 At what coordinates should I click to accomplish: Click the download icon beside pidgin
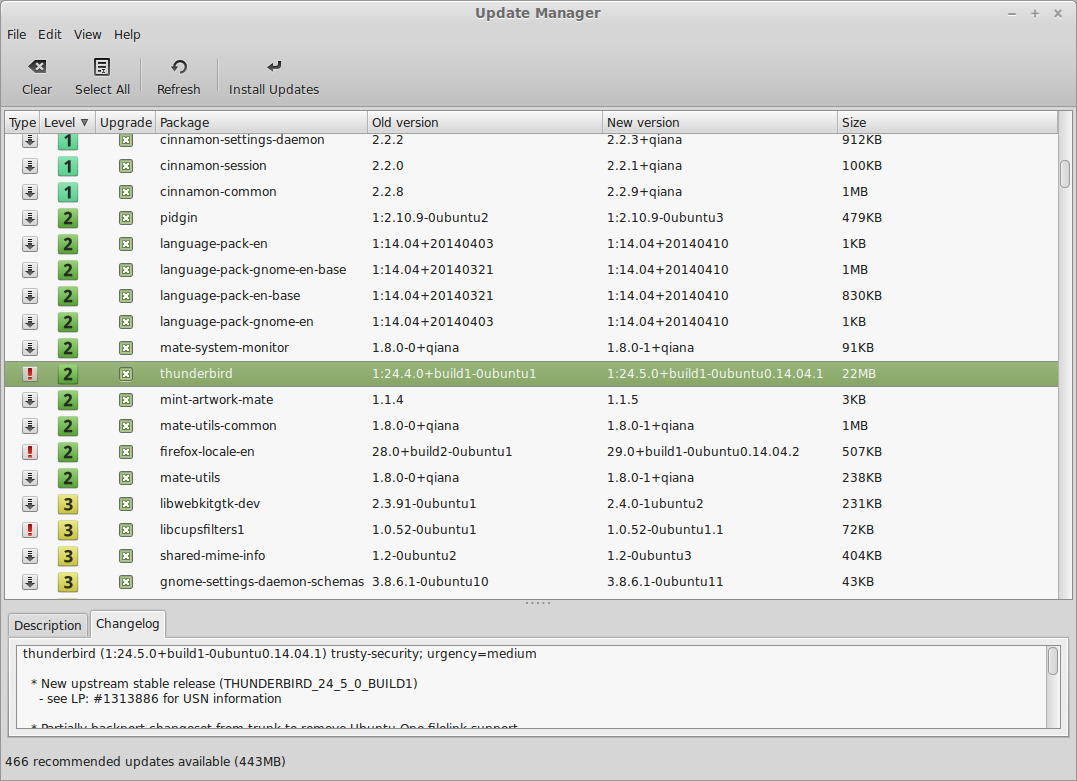coord(29,218)
